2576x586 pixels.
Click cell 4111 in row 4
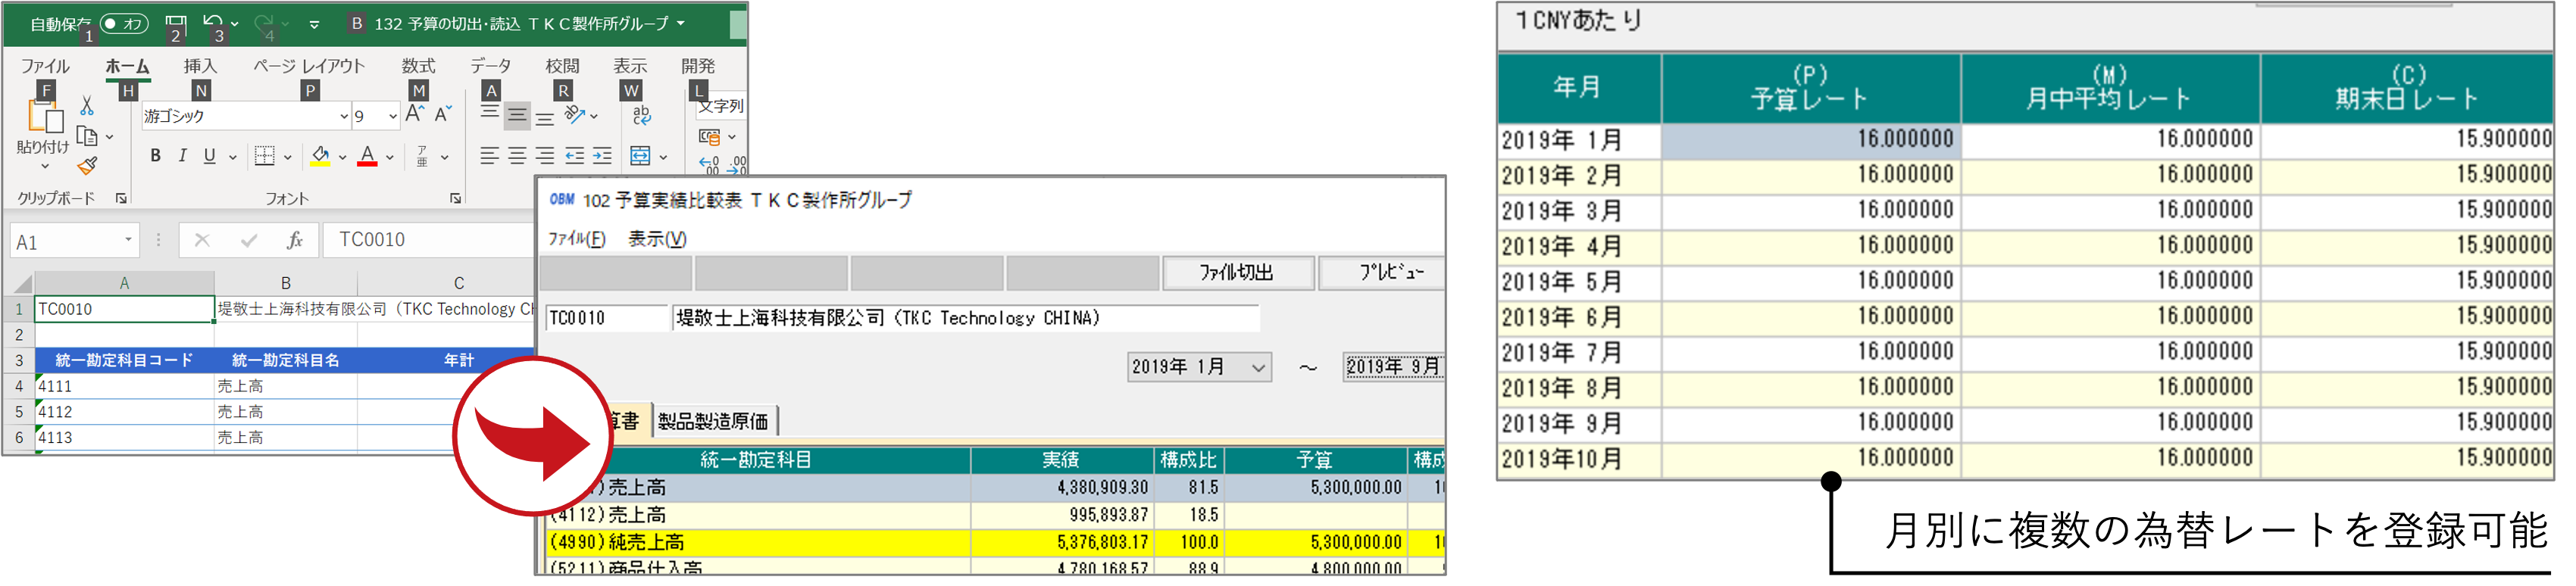[x=124, y=387]
